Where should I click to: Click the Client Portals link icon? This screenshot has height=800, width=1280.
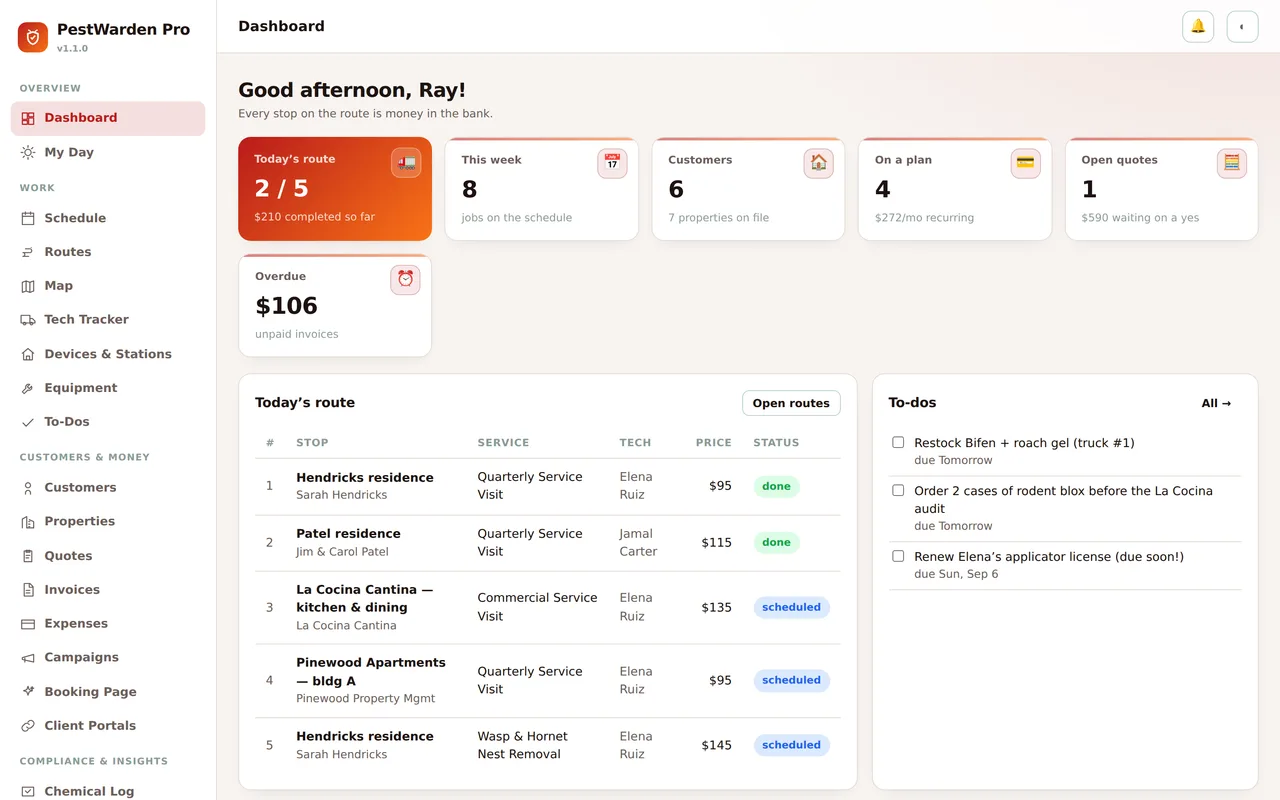tap(28, 726)
